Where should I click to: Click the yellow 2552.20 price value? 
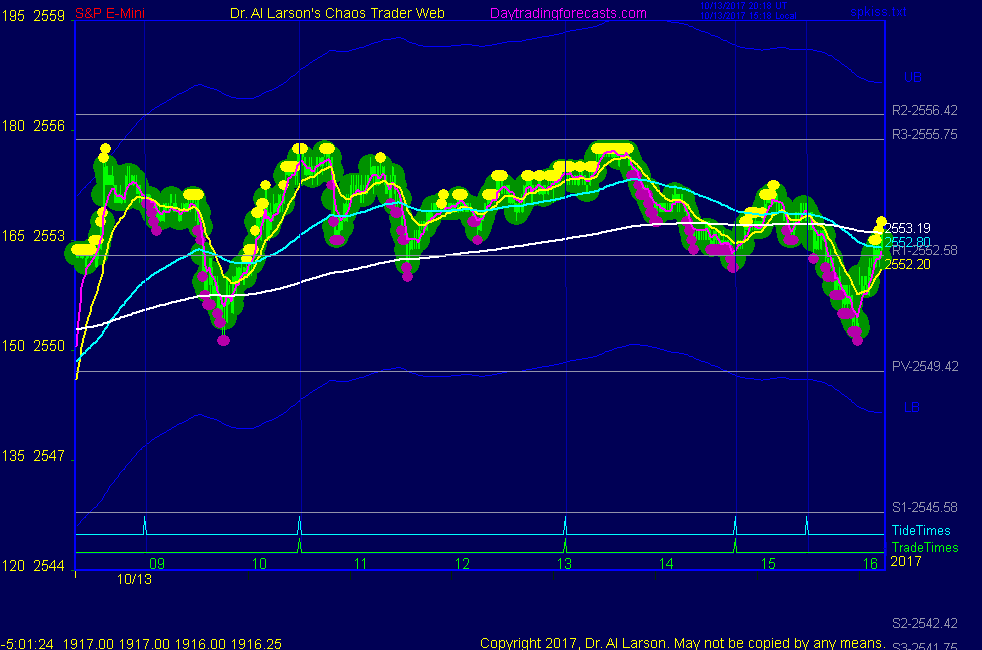(907, 264)
